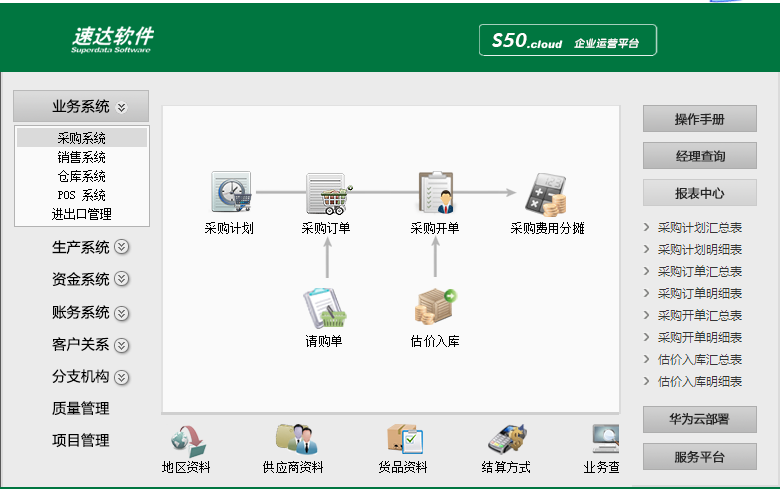780x489 pixels.
Task: Expand 分支机构 chevron
Action: [x=121, y=377]
